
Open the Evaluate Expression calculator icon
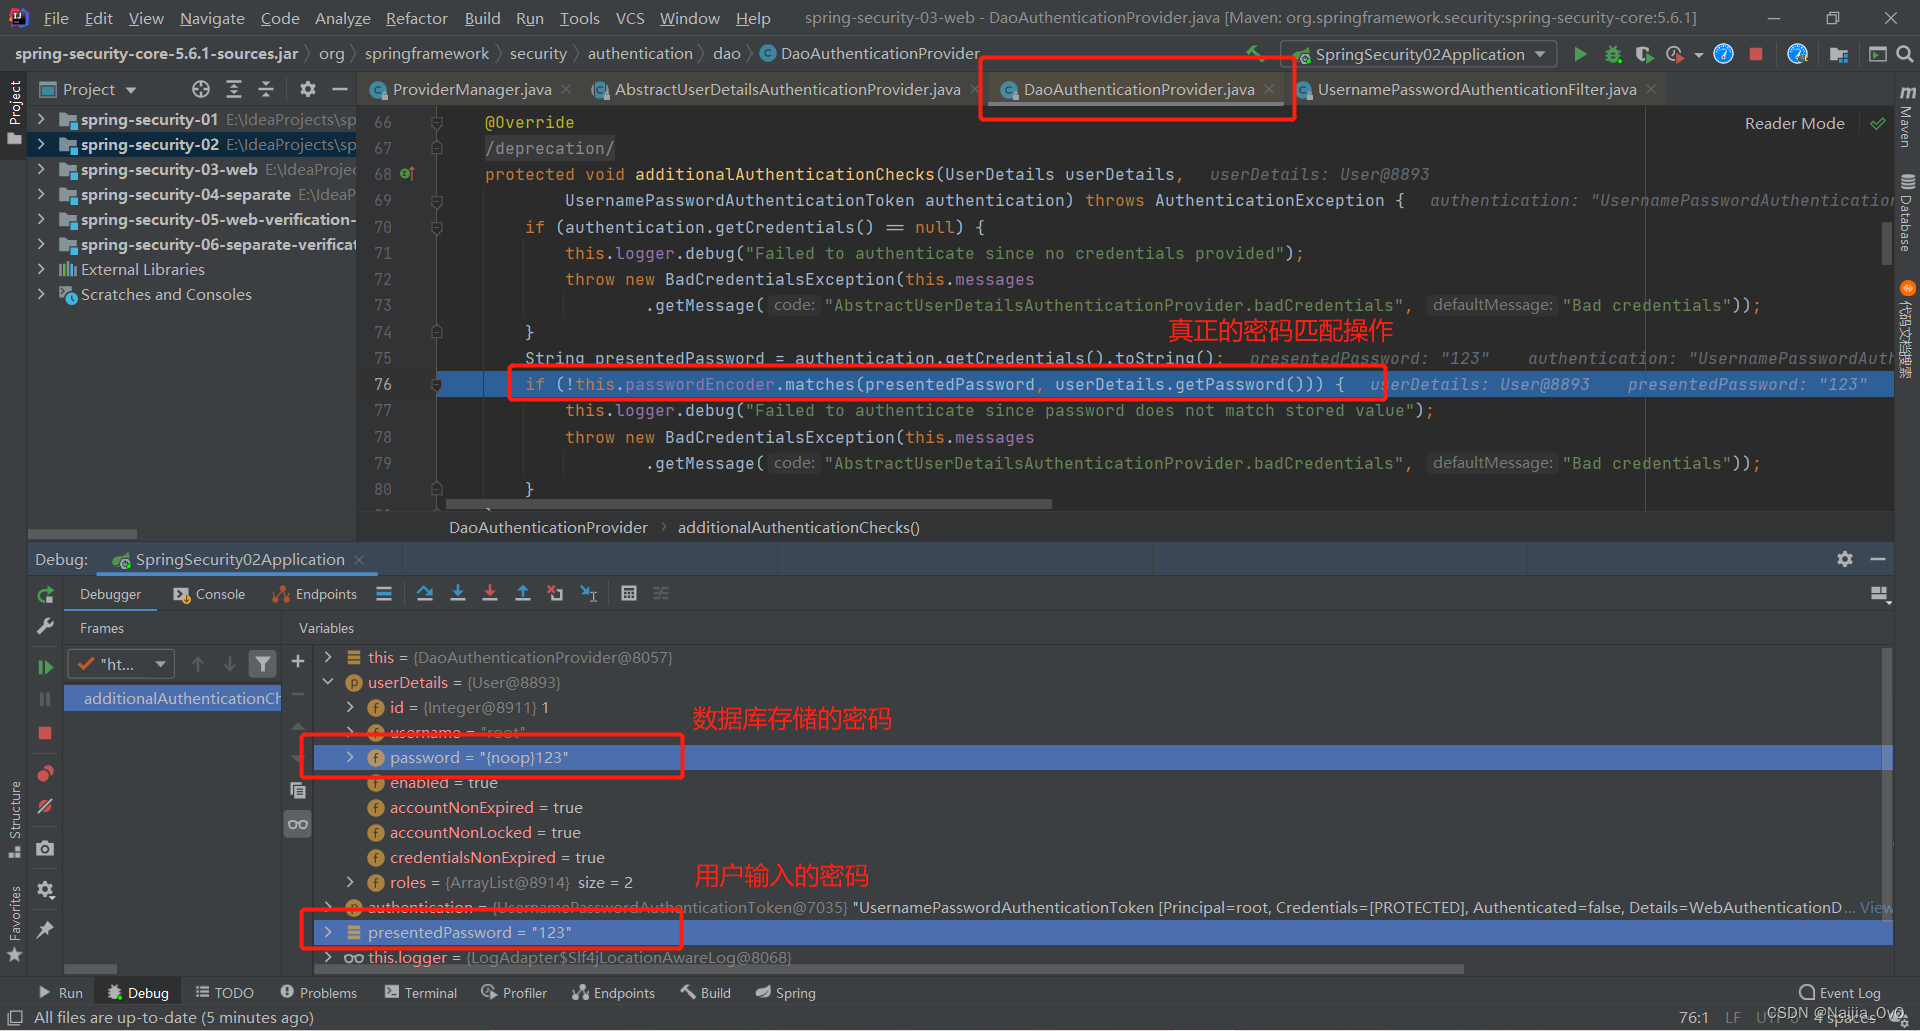[x=629, y=593]
